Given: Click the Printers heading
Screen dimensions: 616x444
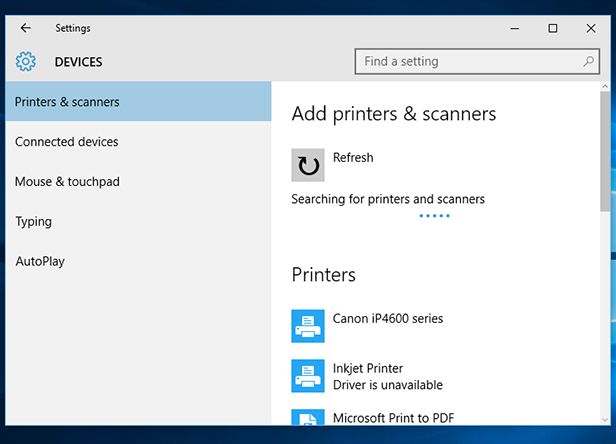Looking at the screenshot, I should (x=323, y=275).
